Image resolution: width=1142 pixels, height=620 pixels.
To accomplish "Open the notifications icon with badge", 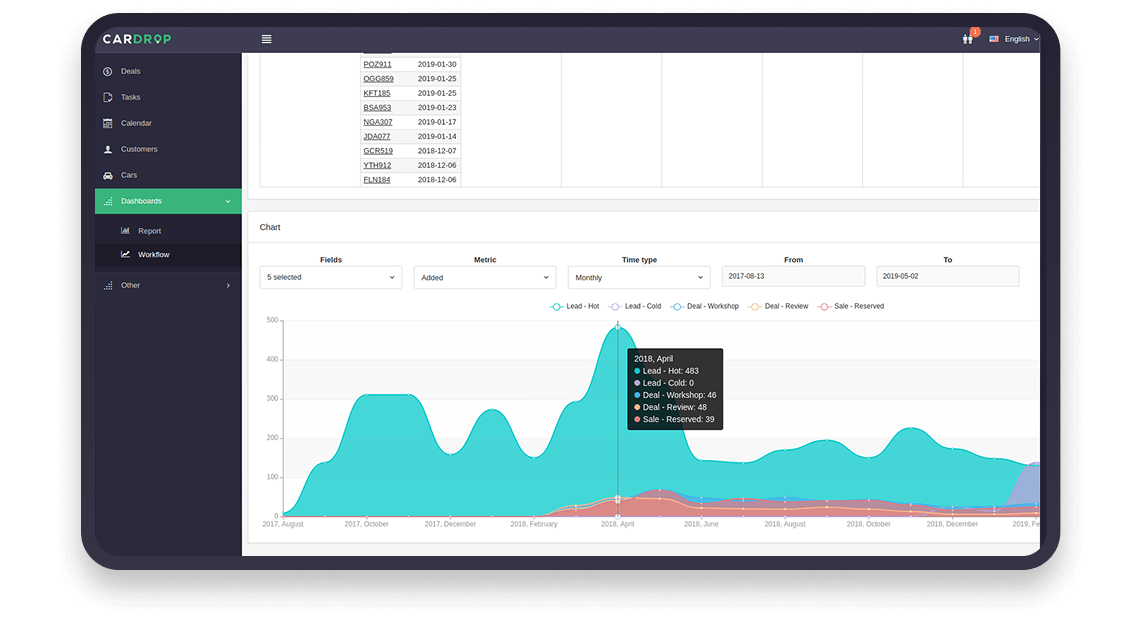I will pyautogui.click(x=967, y=39).
